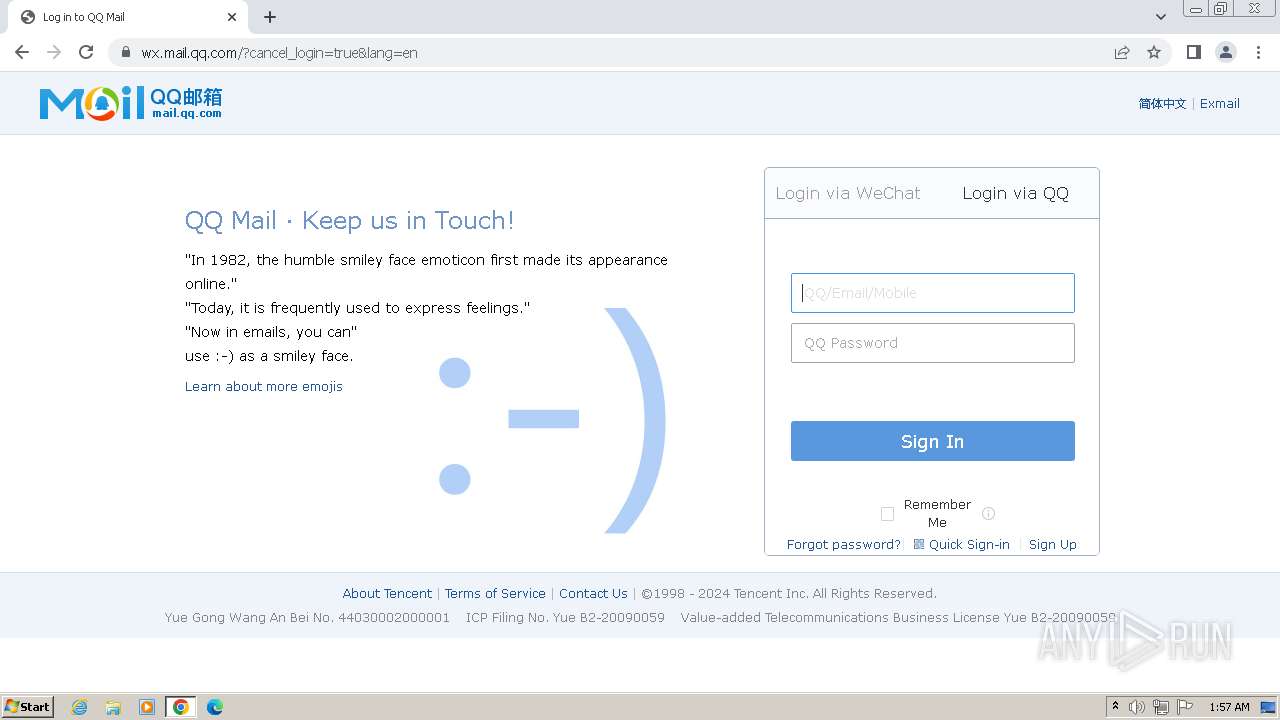Close the Log in to QQ Mail tab
The width and height of the screenshot is (1280, 720).
pos(232,17)
